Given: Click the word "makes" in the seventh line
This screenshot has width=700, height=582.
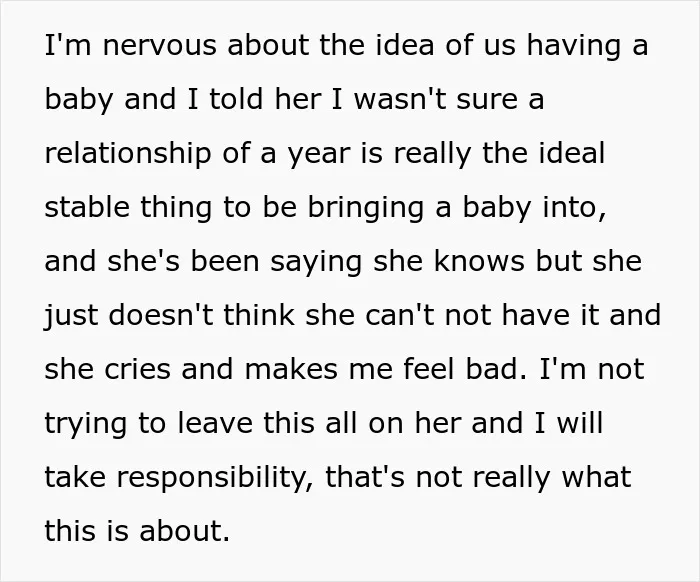Looking at the screenshot, I should click(291, 369).
